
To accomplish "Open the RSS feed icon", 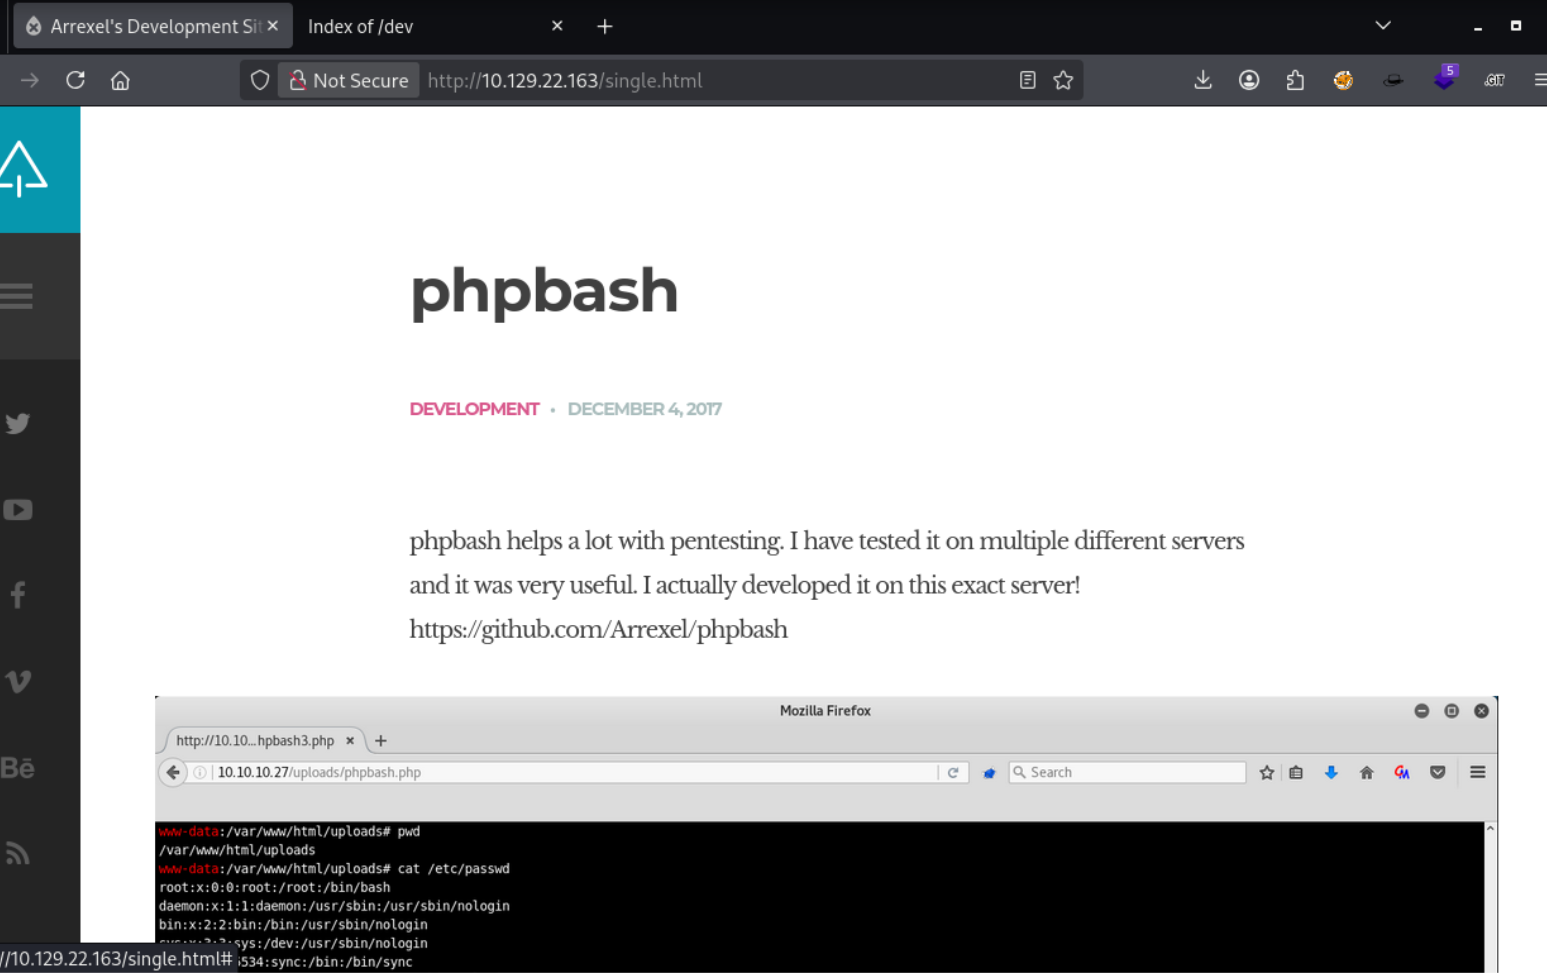I will click(18, 853).
